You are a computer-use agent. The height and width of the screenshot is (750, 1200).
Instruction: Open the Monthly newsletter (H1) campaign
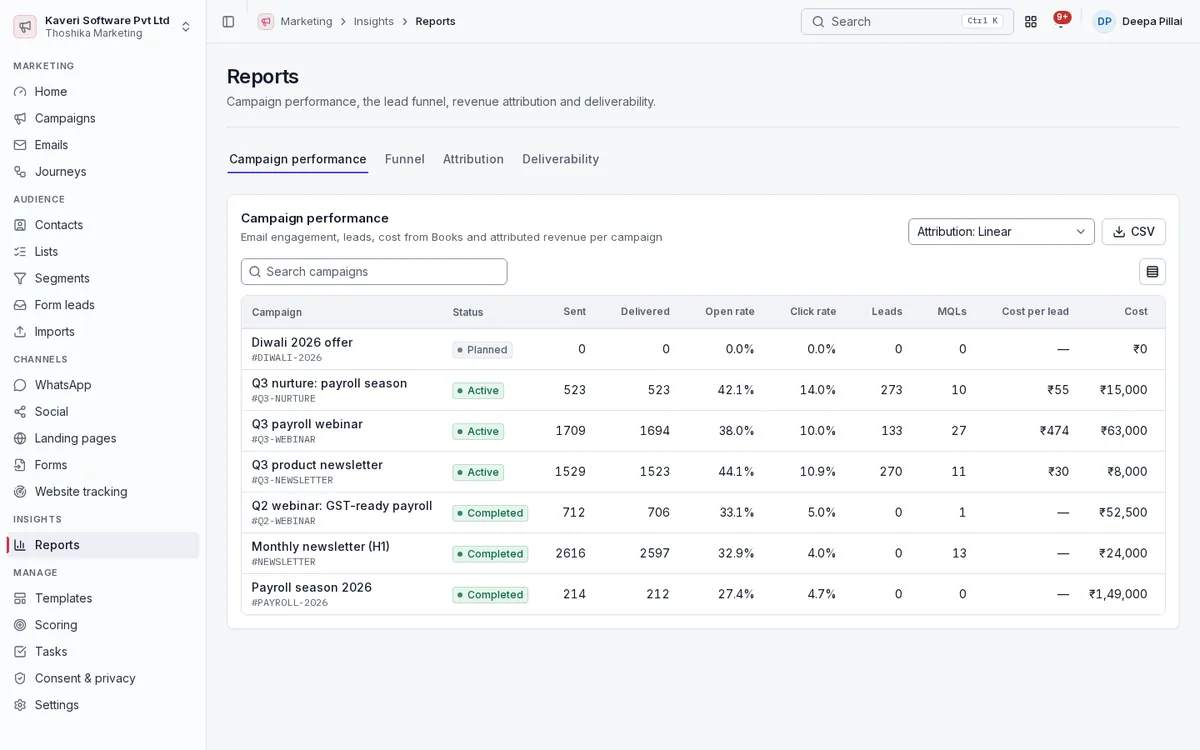pos(321,547)
